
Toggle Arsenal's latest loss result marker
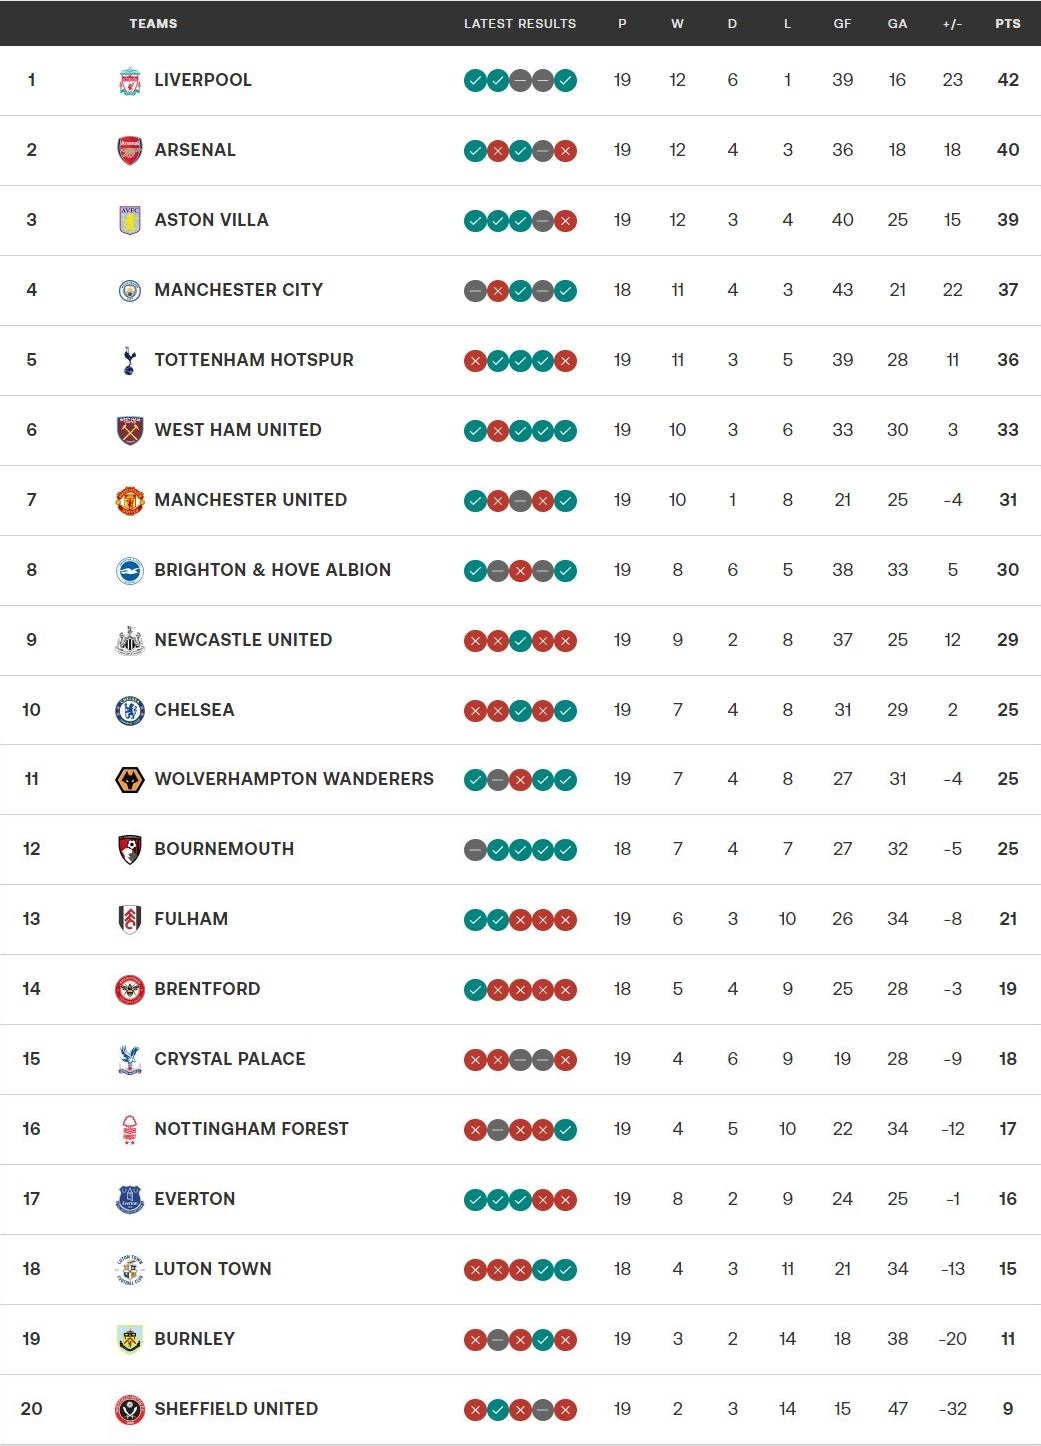pyautogui.click(x=566, y=150)
